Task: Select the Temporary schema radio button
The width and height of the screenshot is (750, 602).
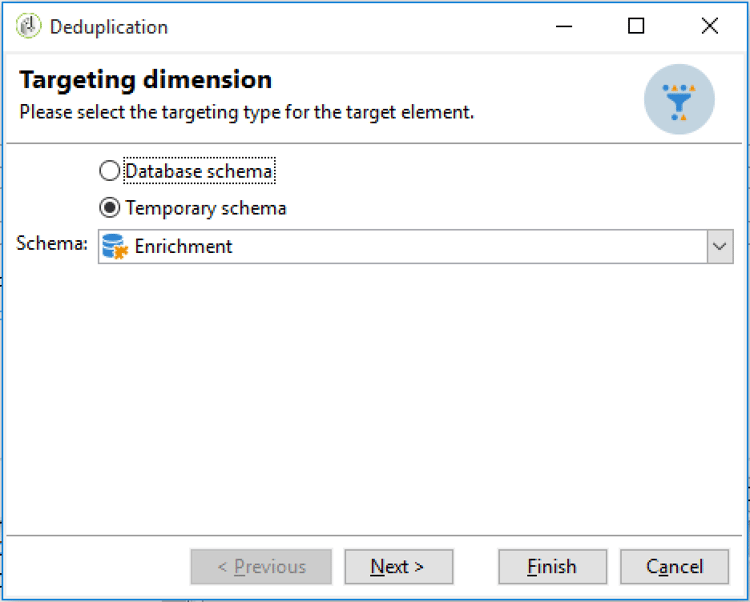Action: pyautogui.click(x=110, y=208)
